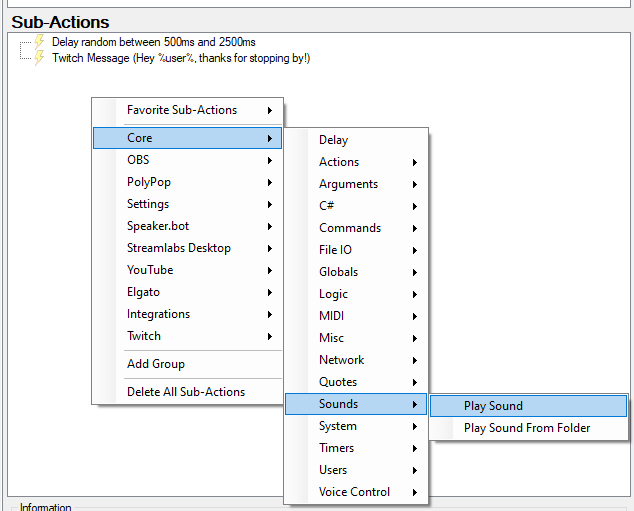Expand the Twitch submenu arrow
634x511 pixels.
[270, 336]
